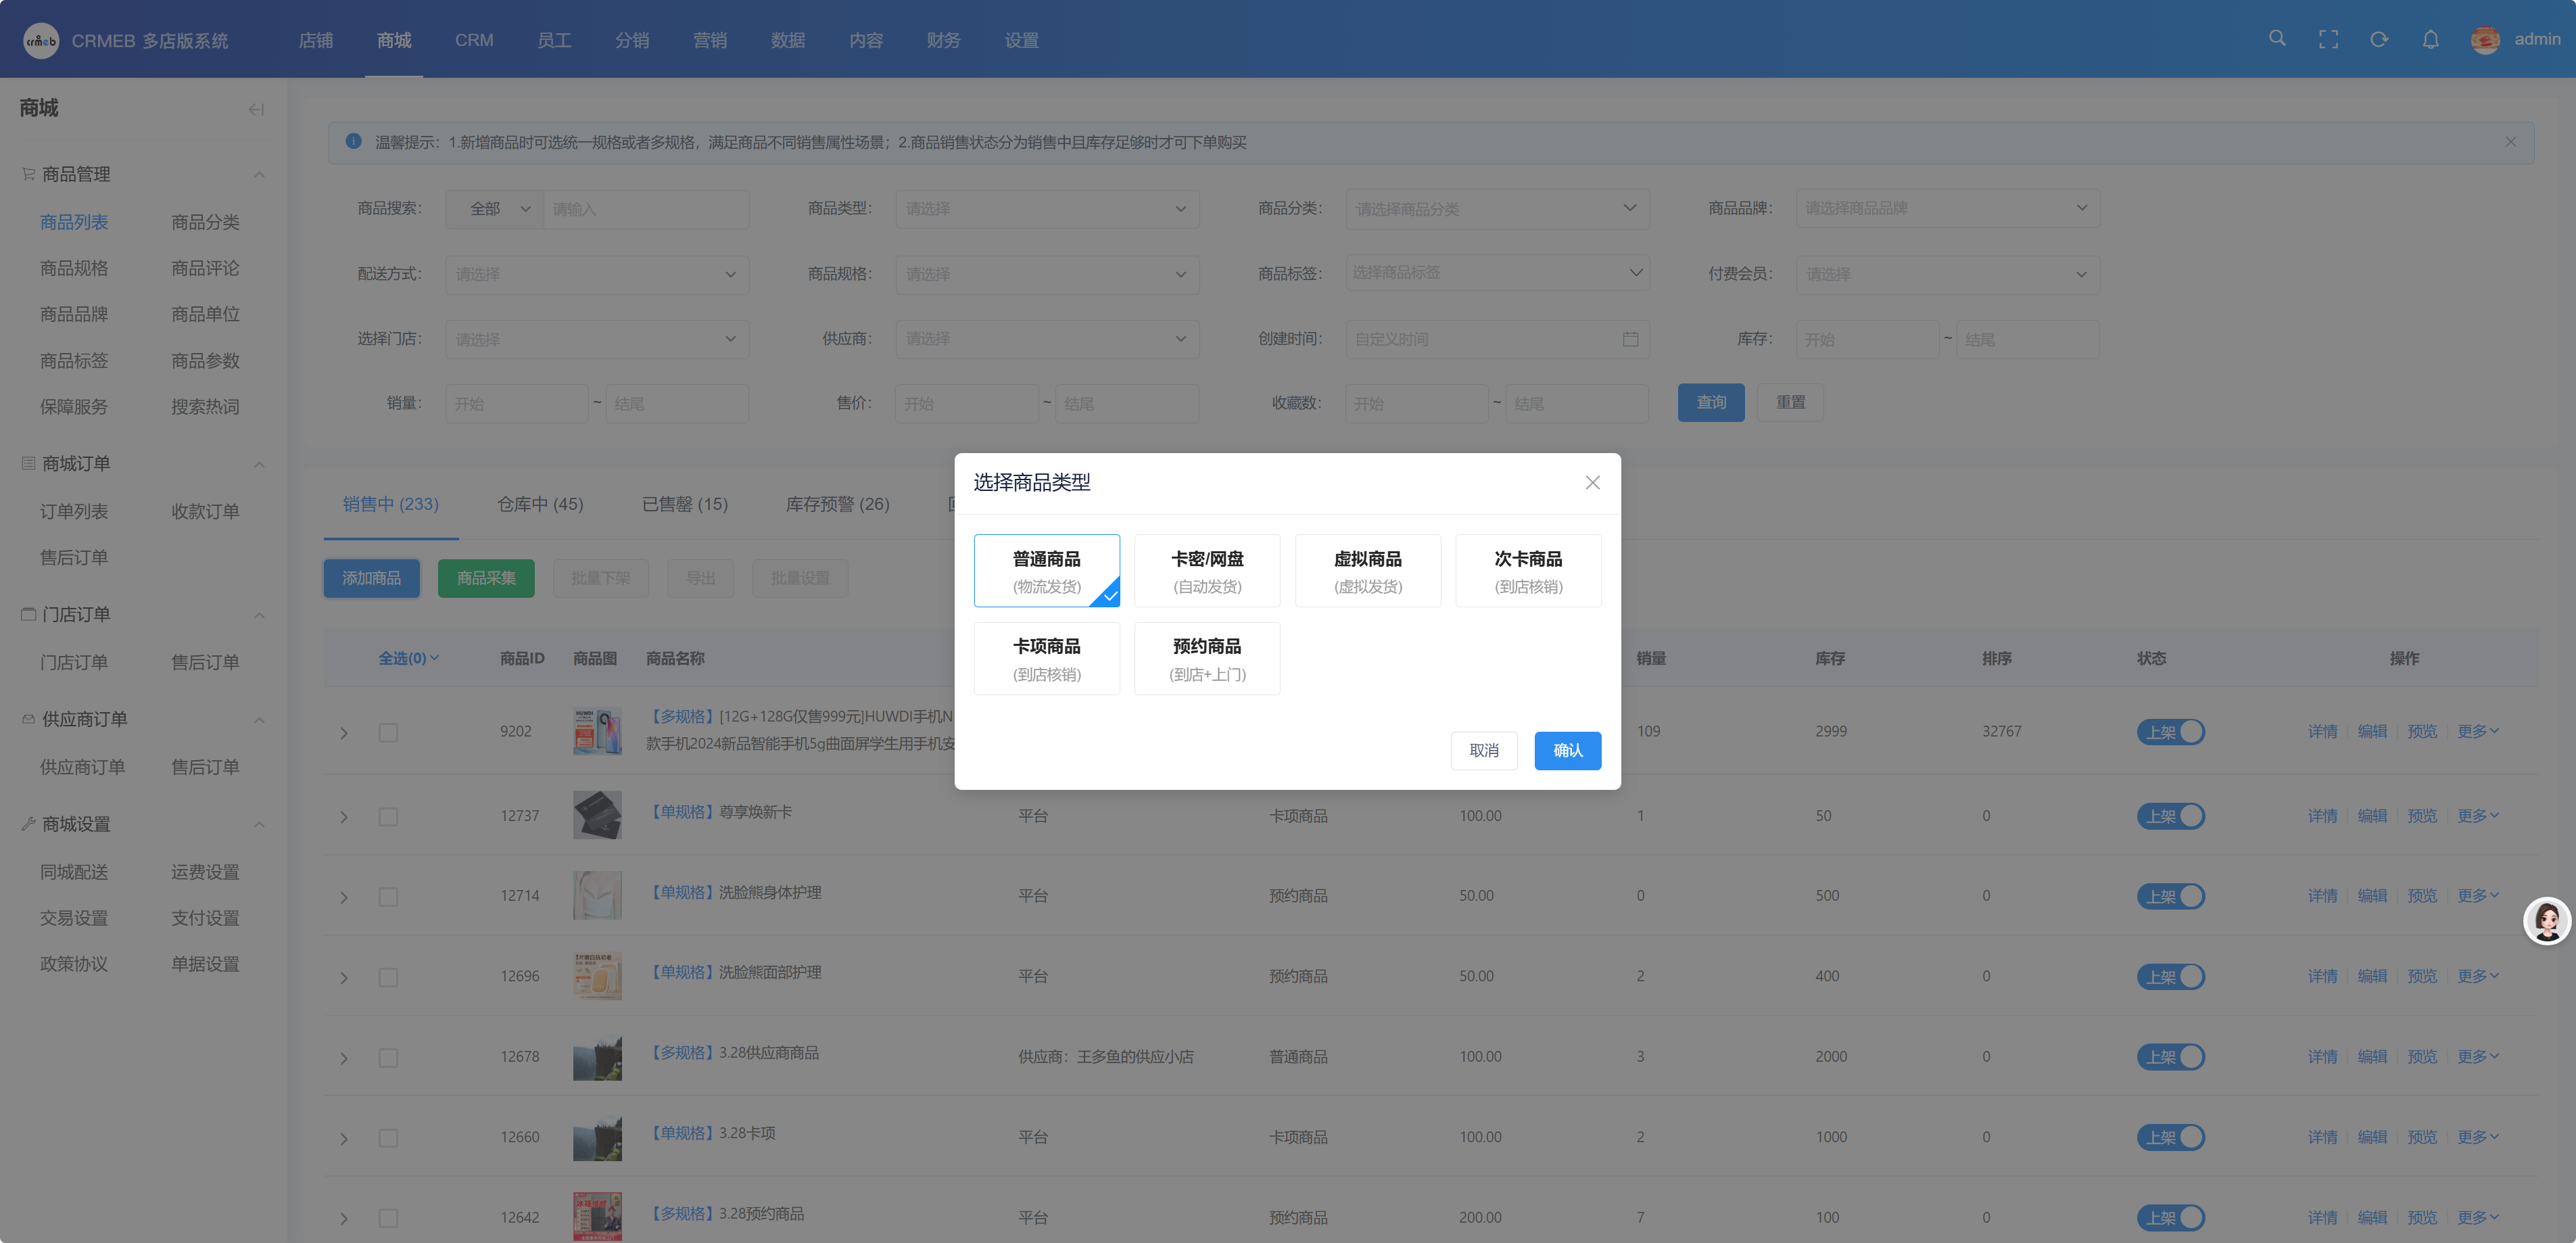
Task: Toggle 上架 switch for product 9202
Action: 2170,732
